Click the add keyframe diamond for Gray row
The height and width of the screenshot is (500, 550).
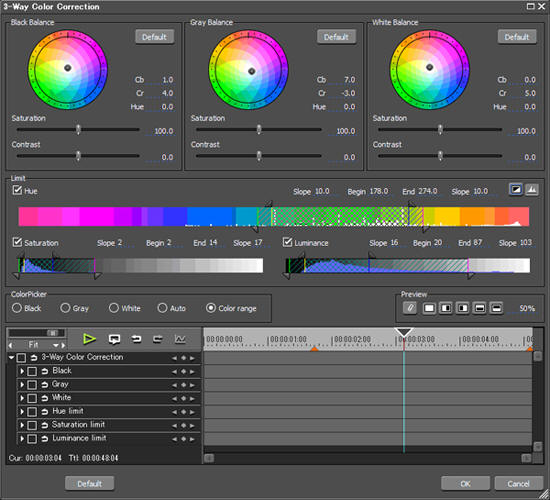183,385
